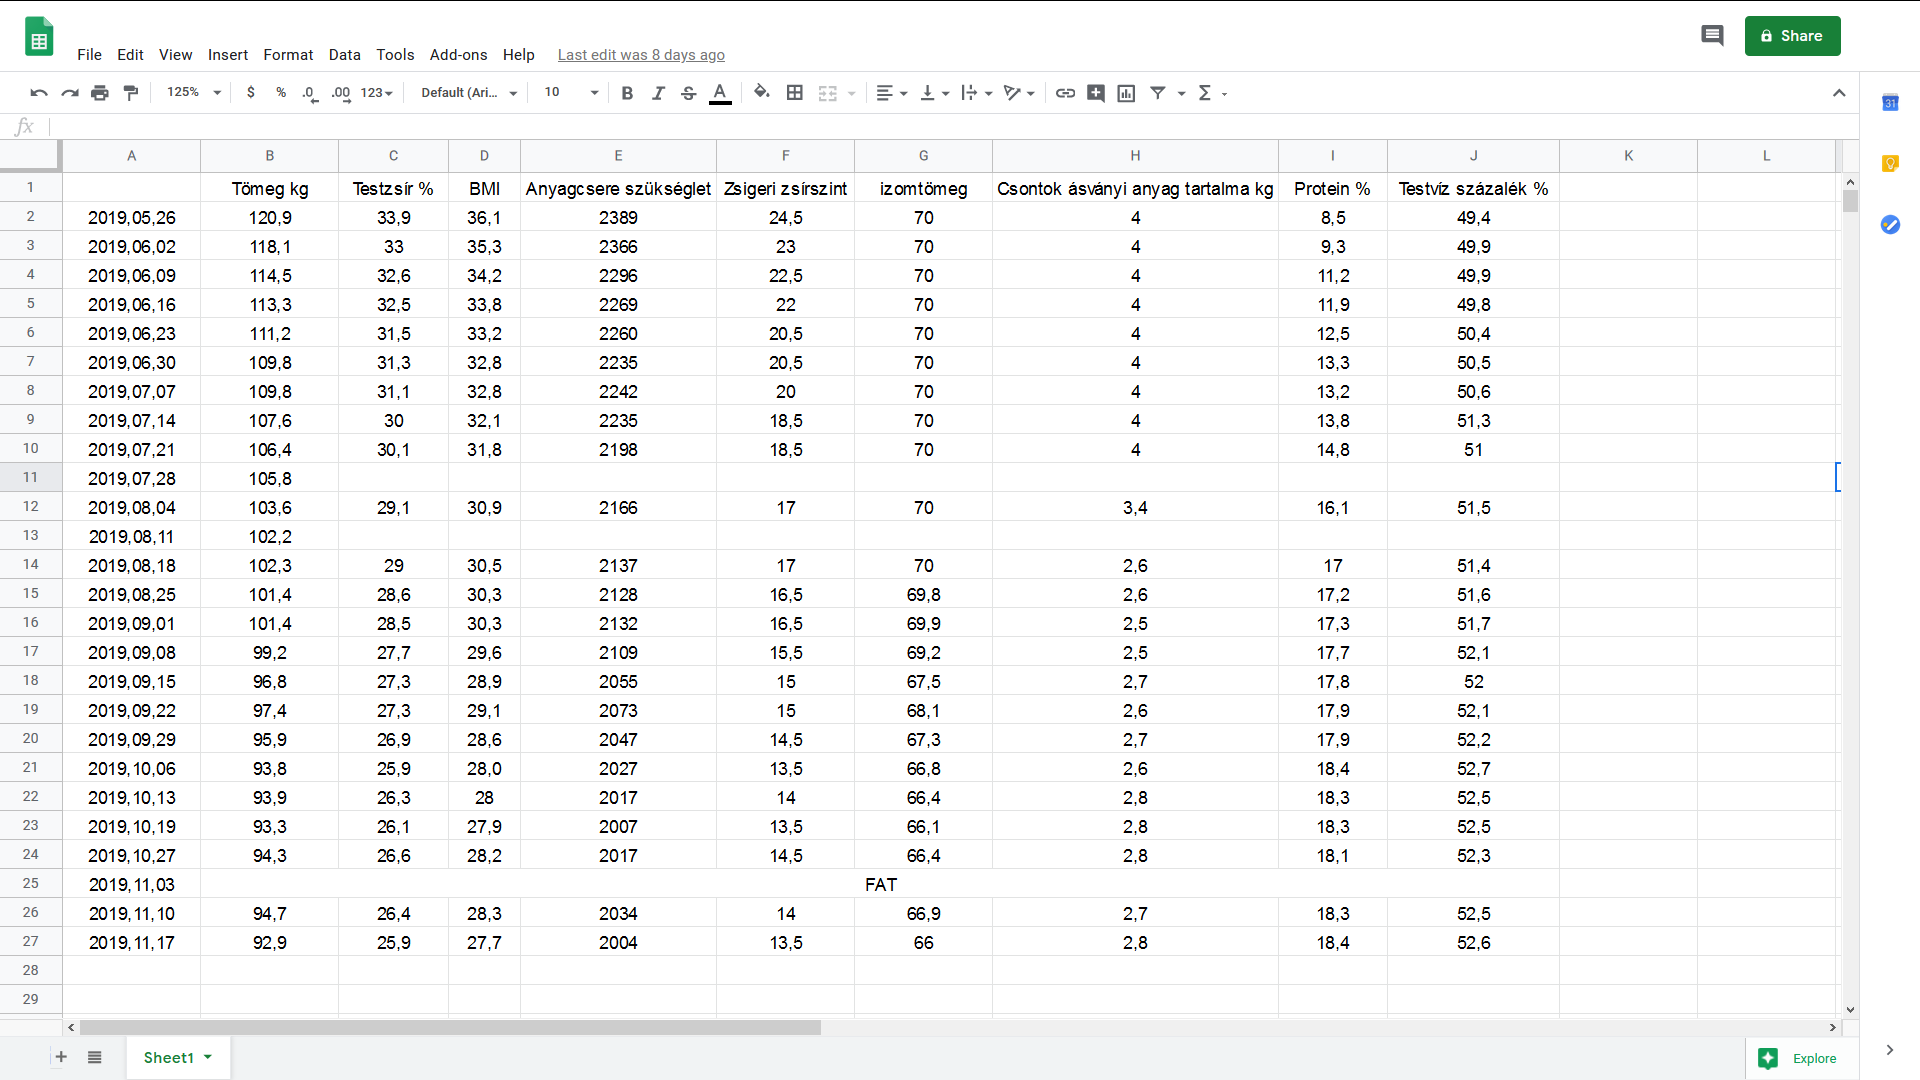The height and width of the screenshot is (1080, 1920).
Task: Expand the Default font family dropdown
Action: [469, 93]
